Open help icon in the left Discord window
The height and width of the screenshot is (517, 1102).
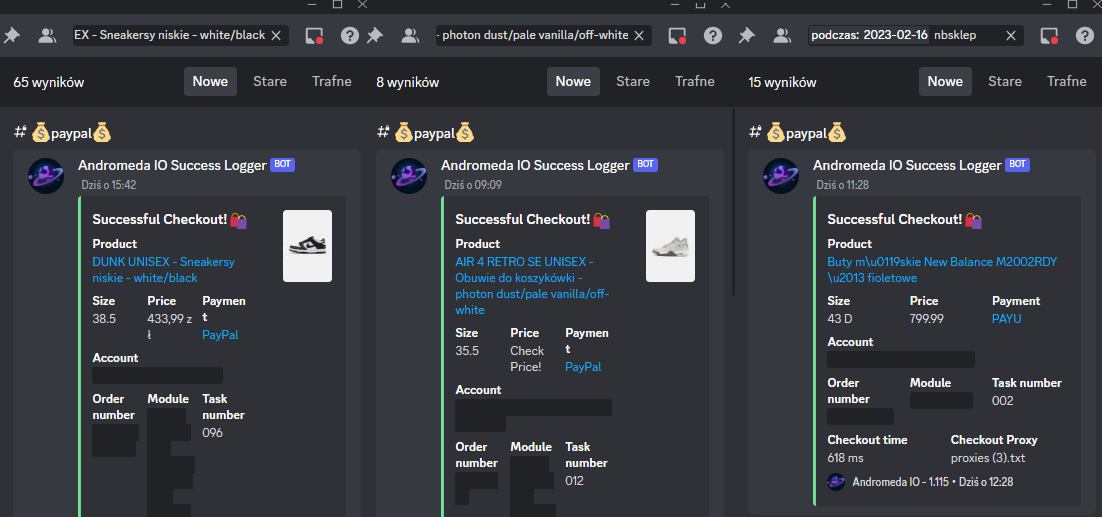coord(349,35)
